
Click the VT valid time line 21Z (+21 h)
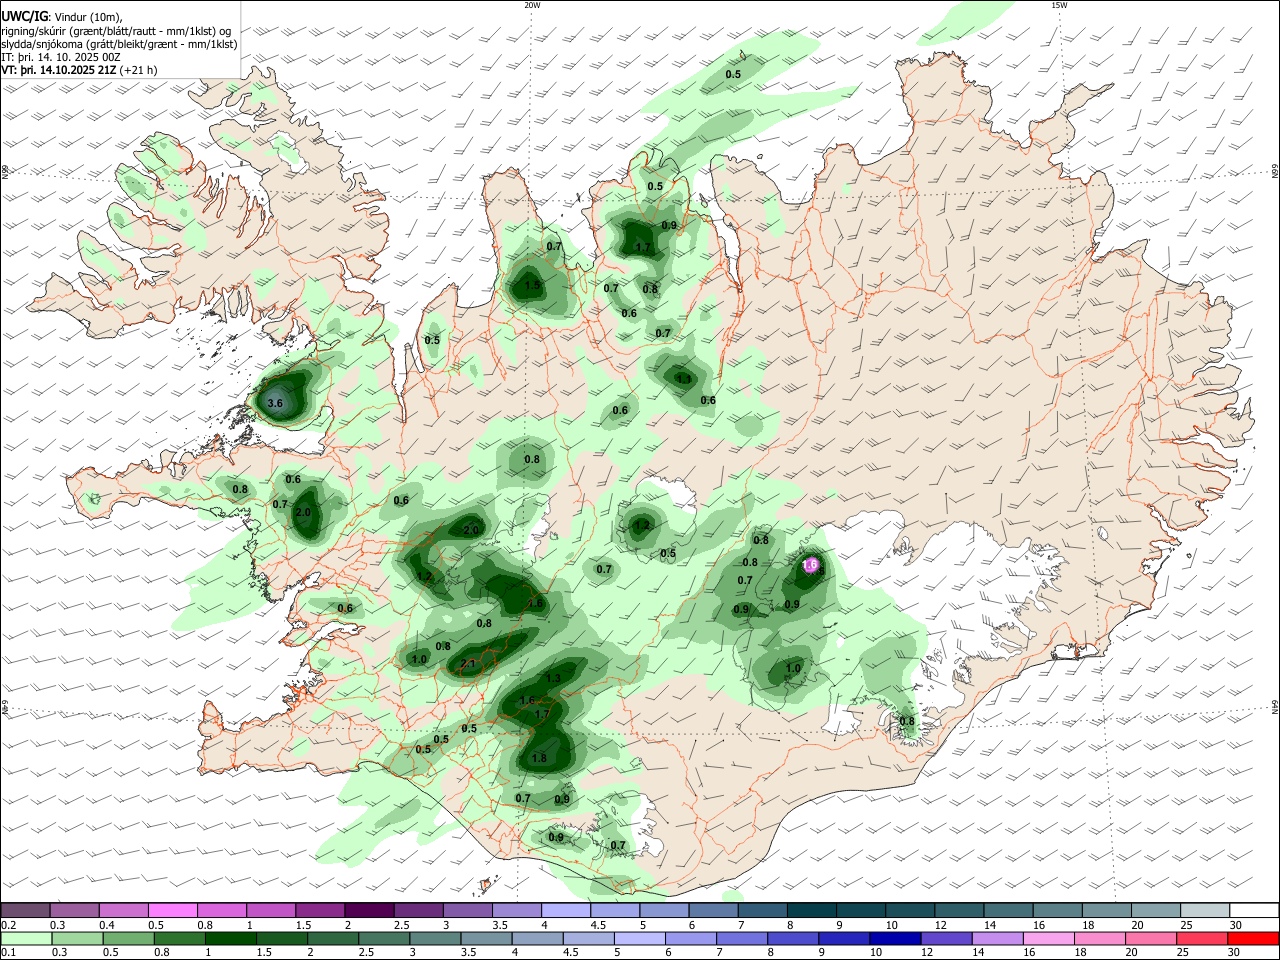click(80, 71)
